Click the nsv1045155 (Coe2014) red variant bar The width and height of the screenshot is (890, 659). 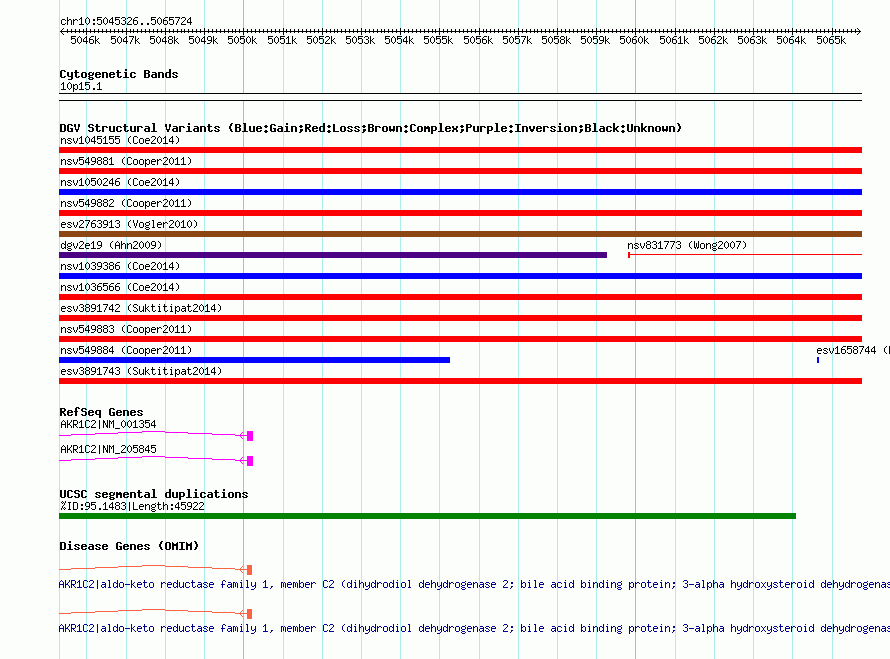[x=460, y=150]
